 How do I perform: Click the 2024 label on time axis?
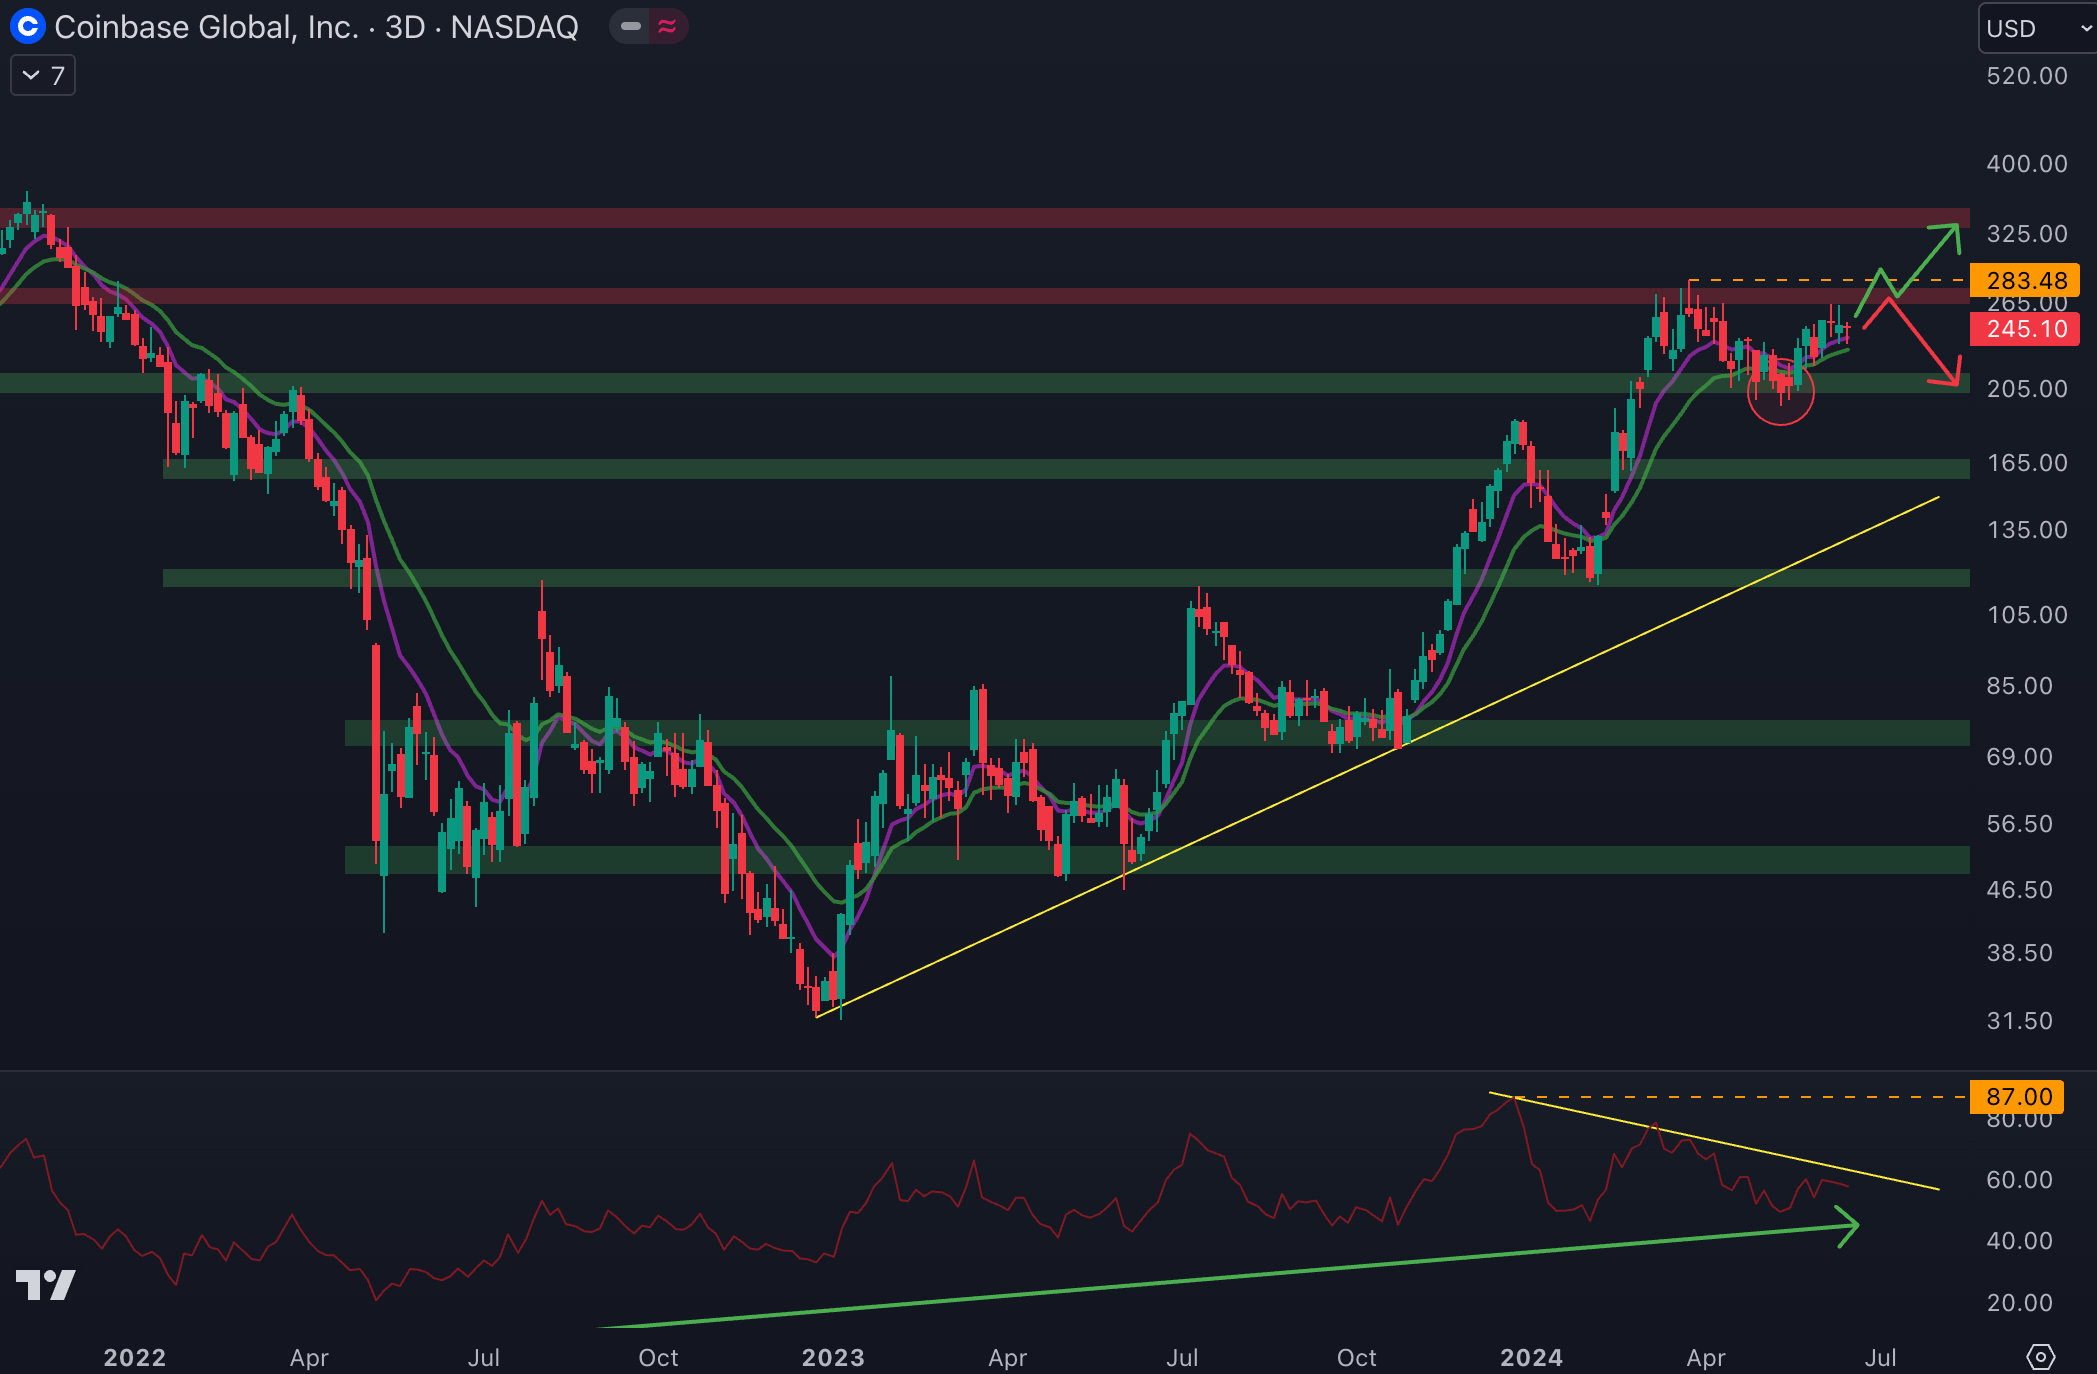1531,1357
